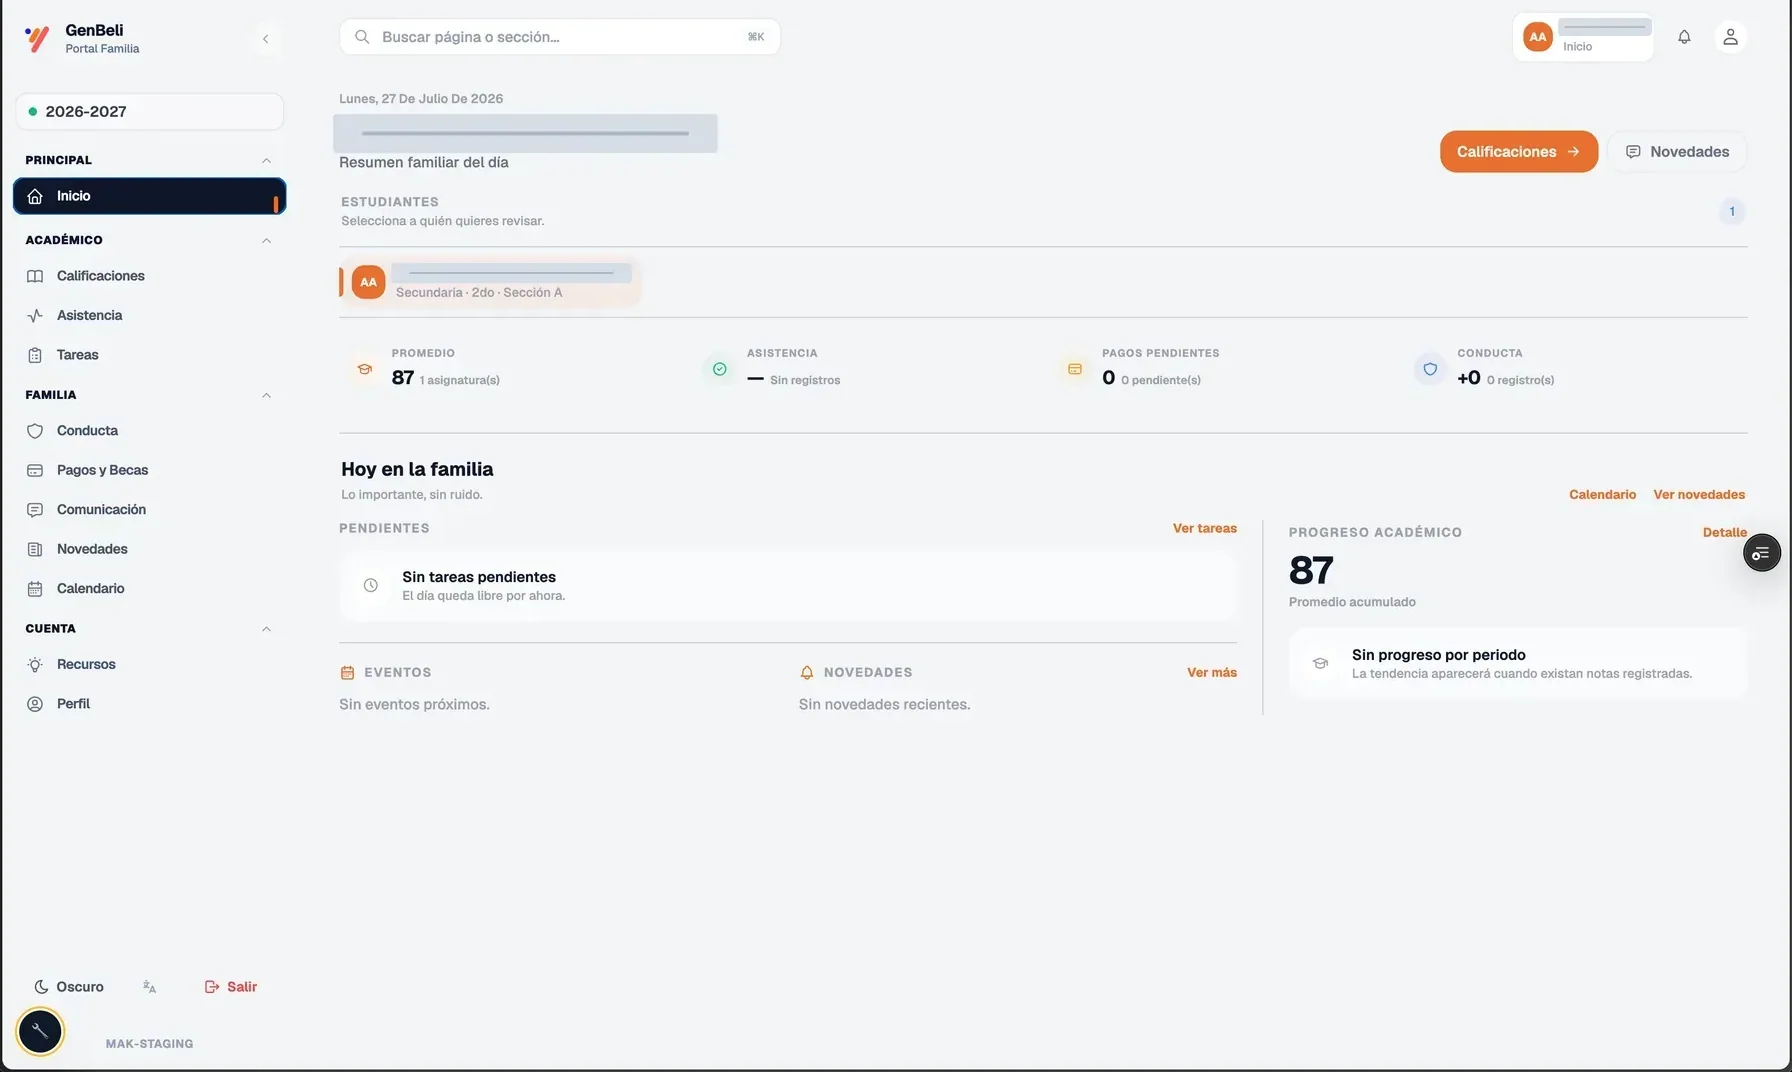1792x1072 pixels.
Task: Click the Novedades newspaper icon in sidebar
Action: tap(35, 549)
